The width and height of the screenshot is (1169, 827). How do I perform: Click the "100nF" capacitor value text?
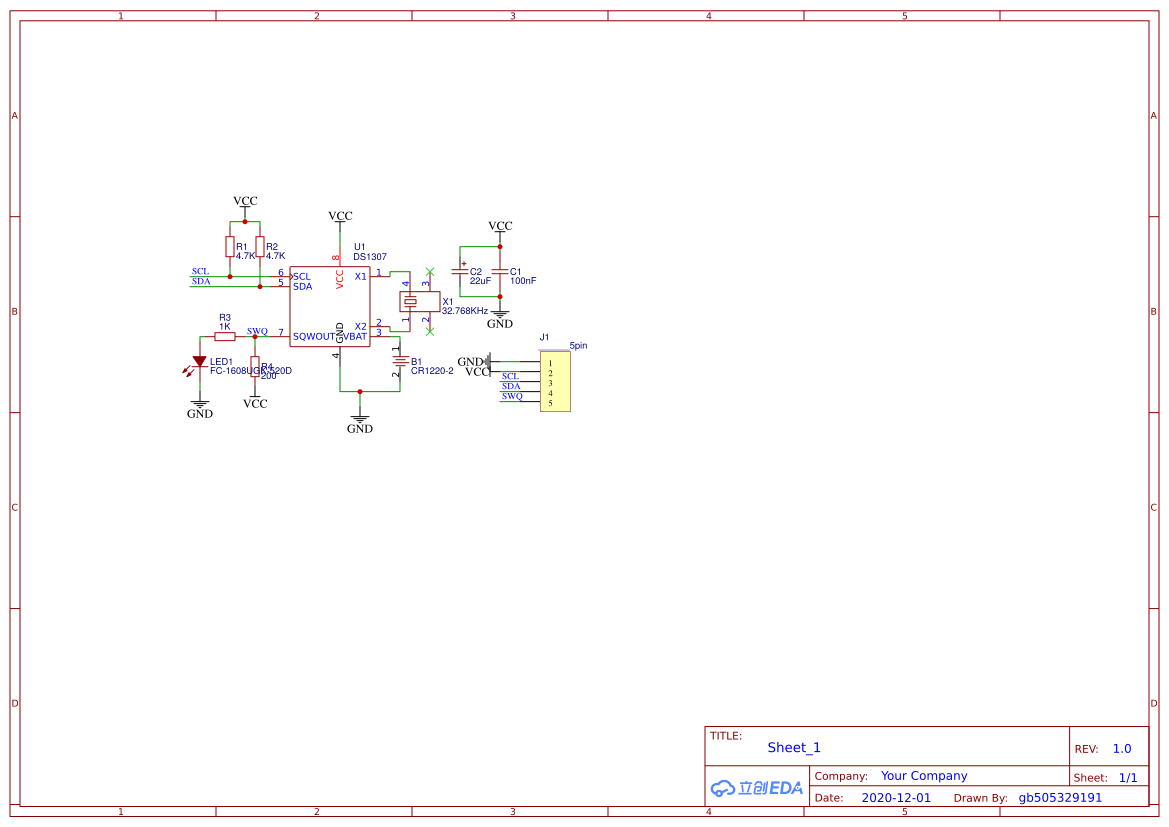(523, 281)
